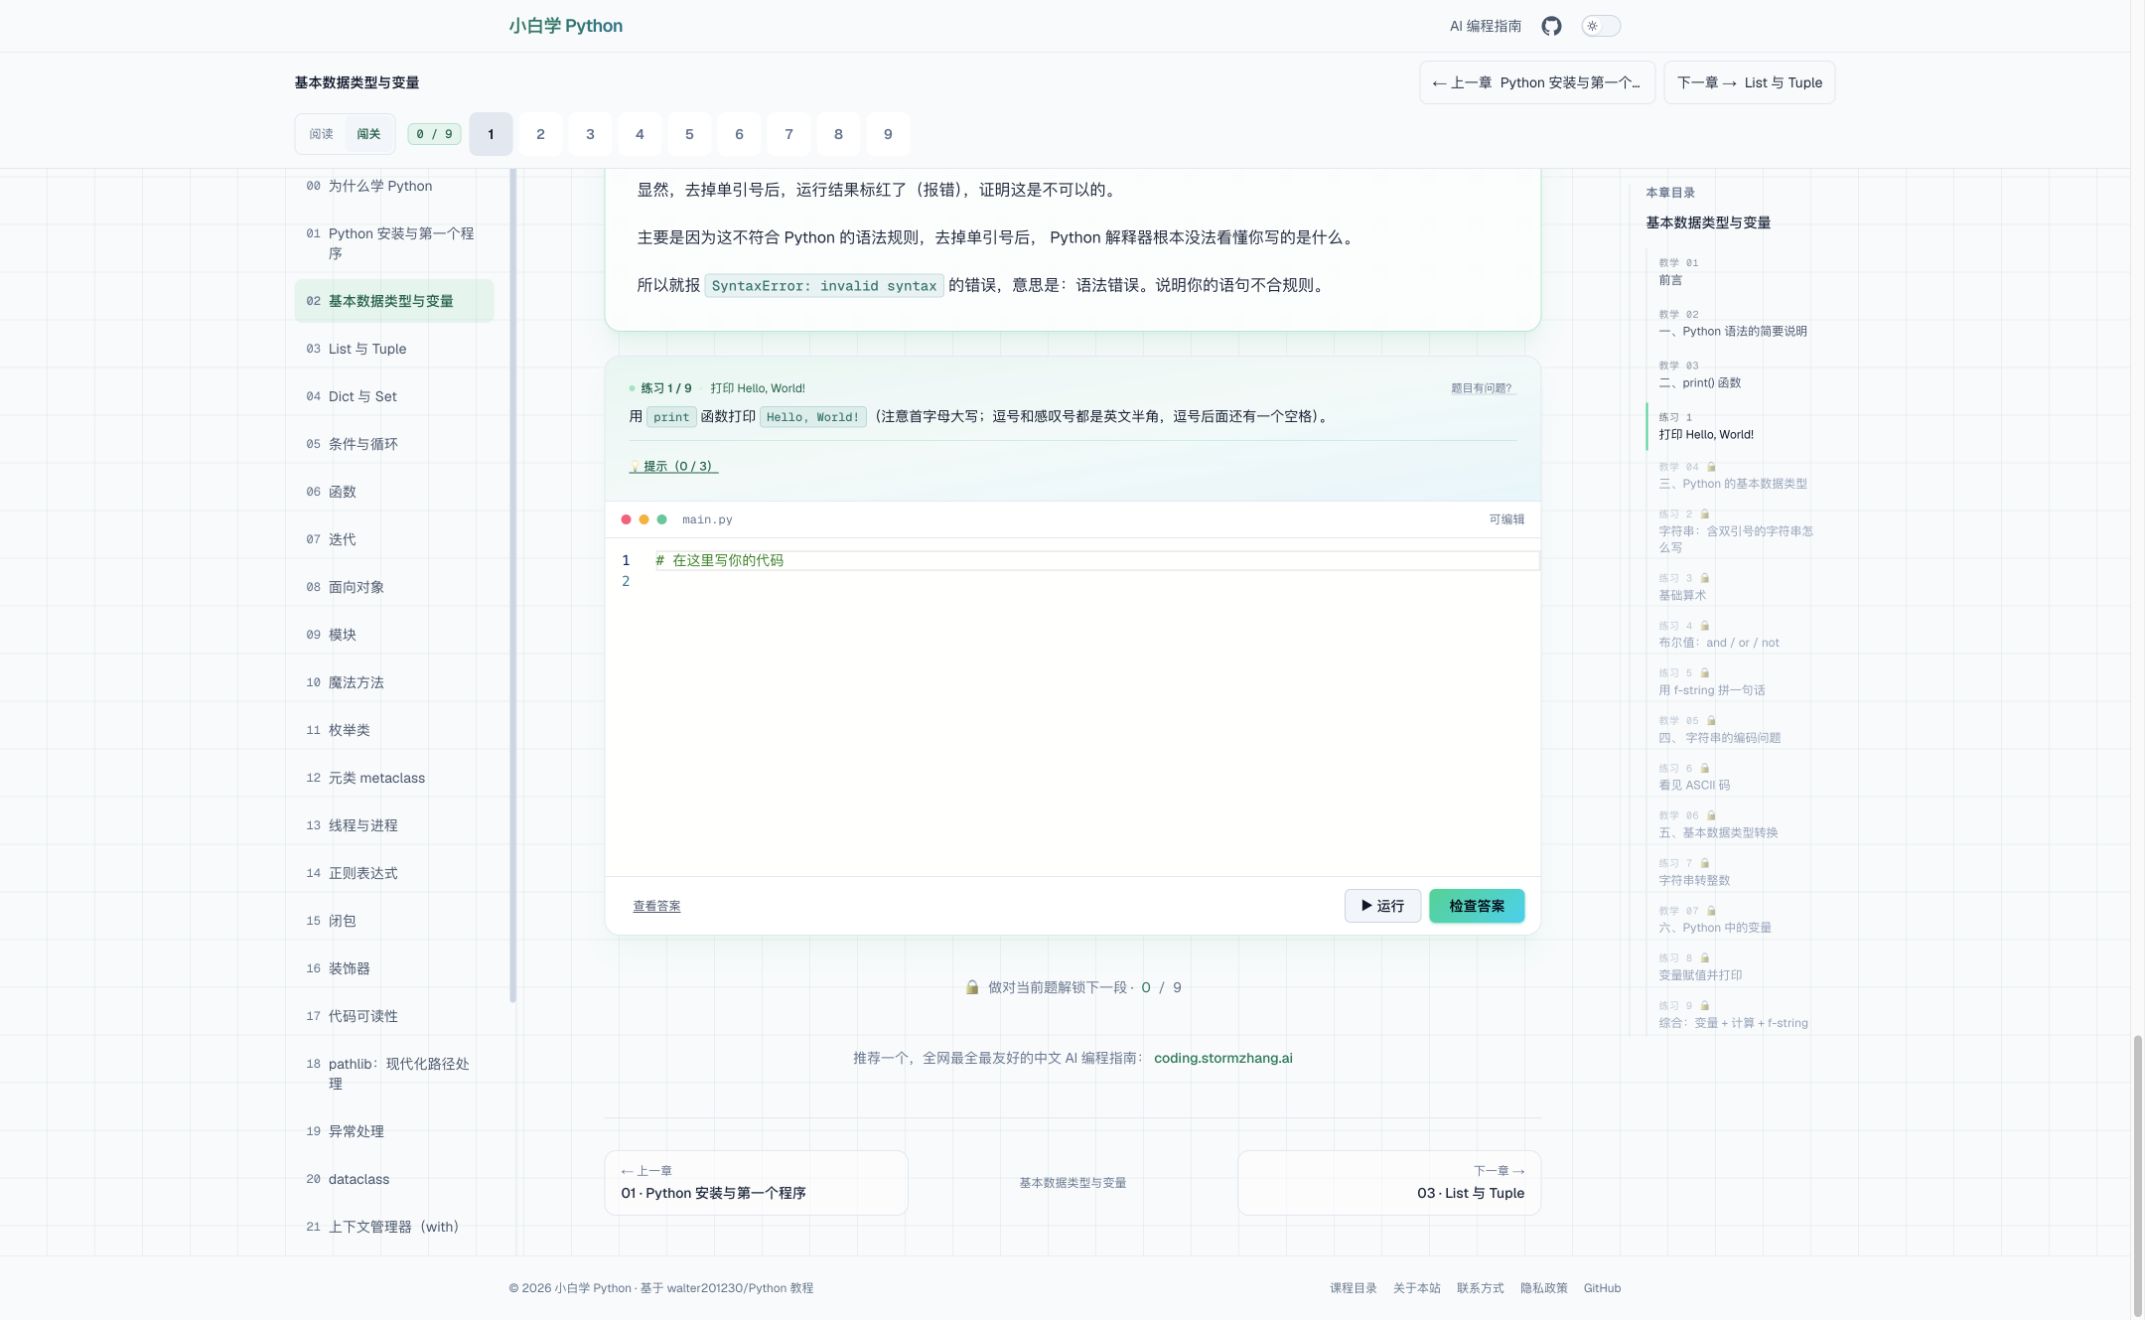Go to exercise page 5
This screenshot has width=2145, height=1320.
tap(689, 134)
